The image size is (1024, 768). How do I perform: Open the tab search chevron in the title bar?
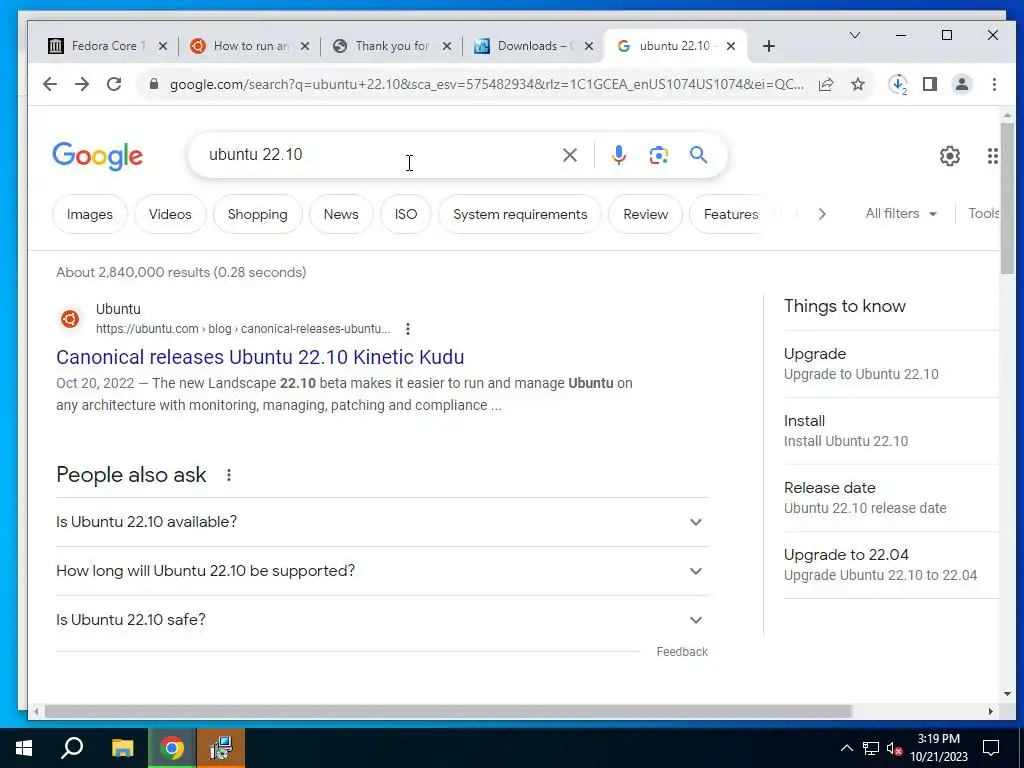pyautogui.click(x=855, y=35)
